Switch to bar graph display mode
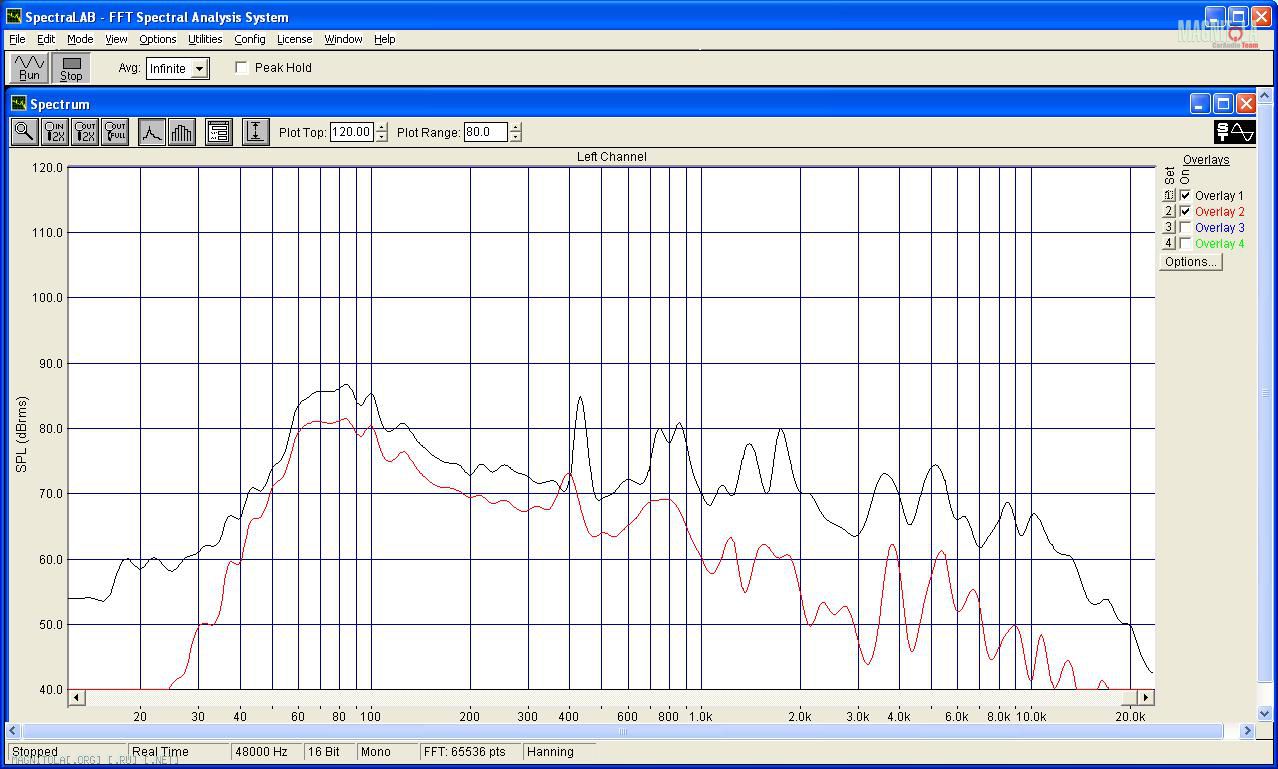The height and width of the screenshot is (769, 1278). coord(181,132)
